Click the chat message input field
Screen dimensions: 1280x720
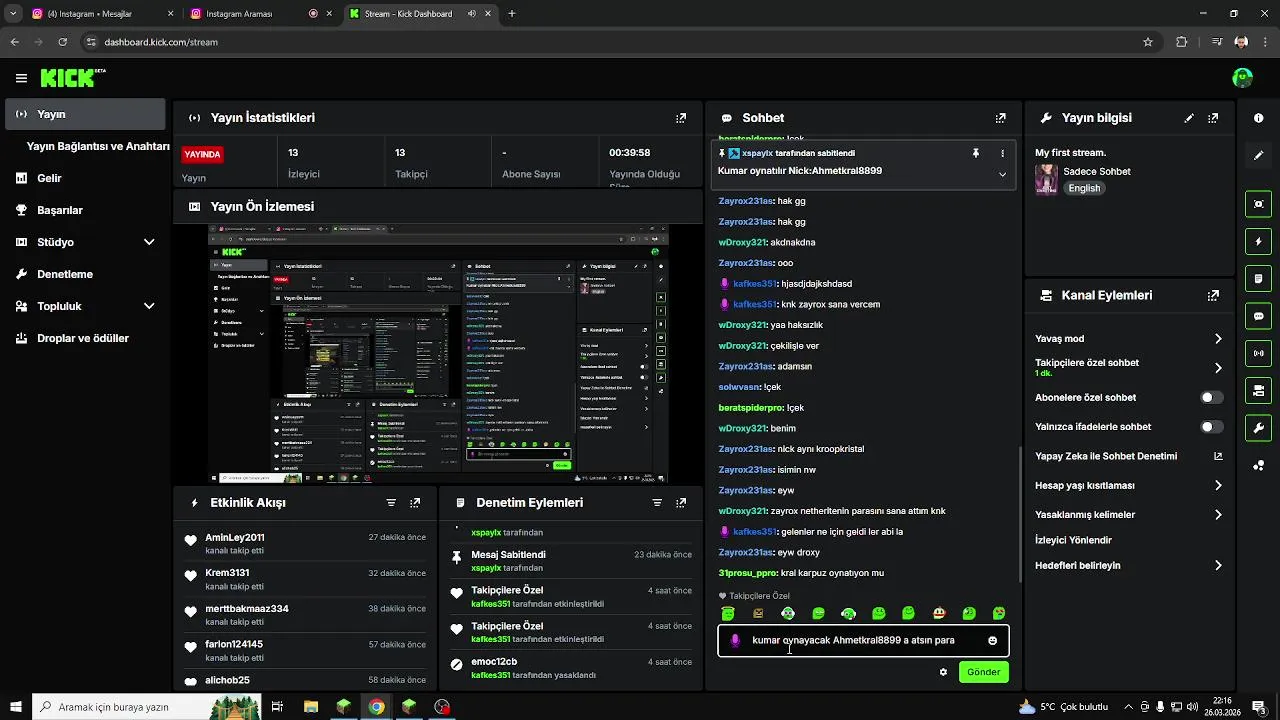coord(863,641)
